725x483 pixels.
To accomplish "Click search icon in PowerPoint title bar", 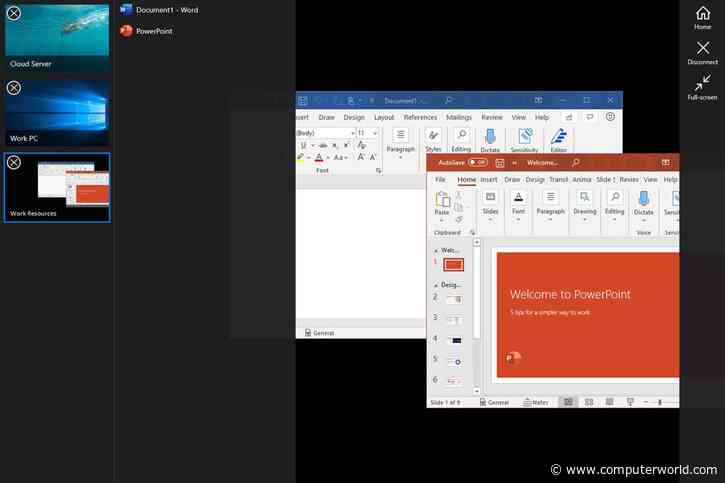I will click(x=576, y=163).
